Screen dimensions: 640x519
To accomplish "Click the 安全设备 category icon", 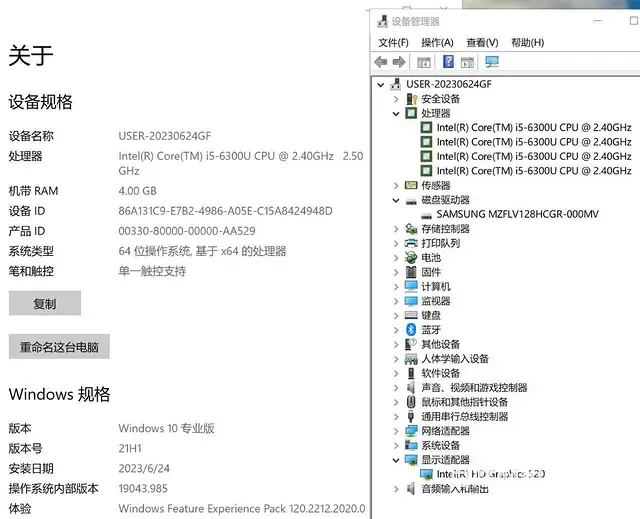I will [x=411, y=99].
